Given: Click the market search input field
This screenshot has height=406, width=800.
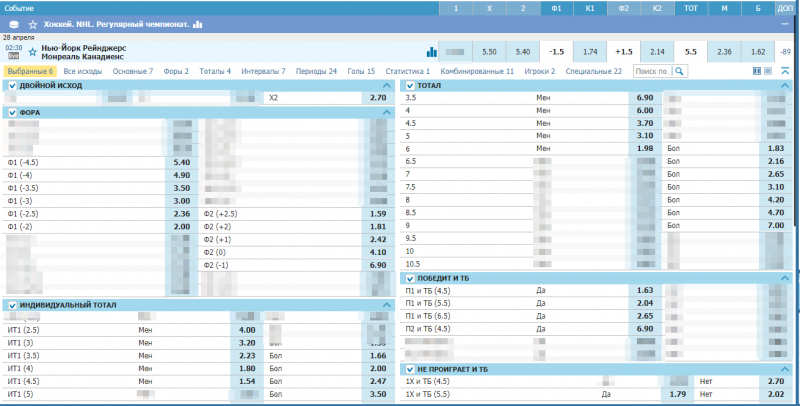Looking at the screenshot, I should coord(652,72).
